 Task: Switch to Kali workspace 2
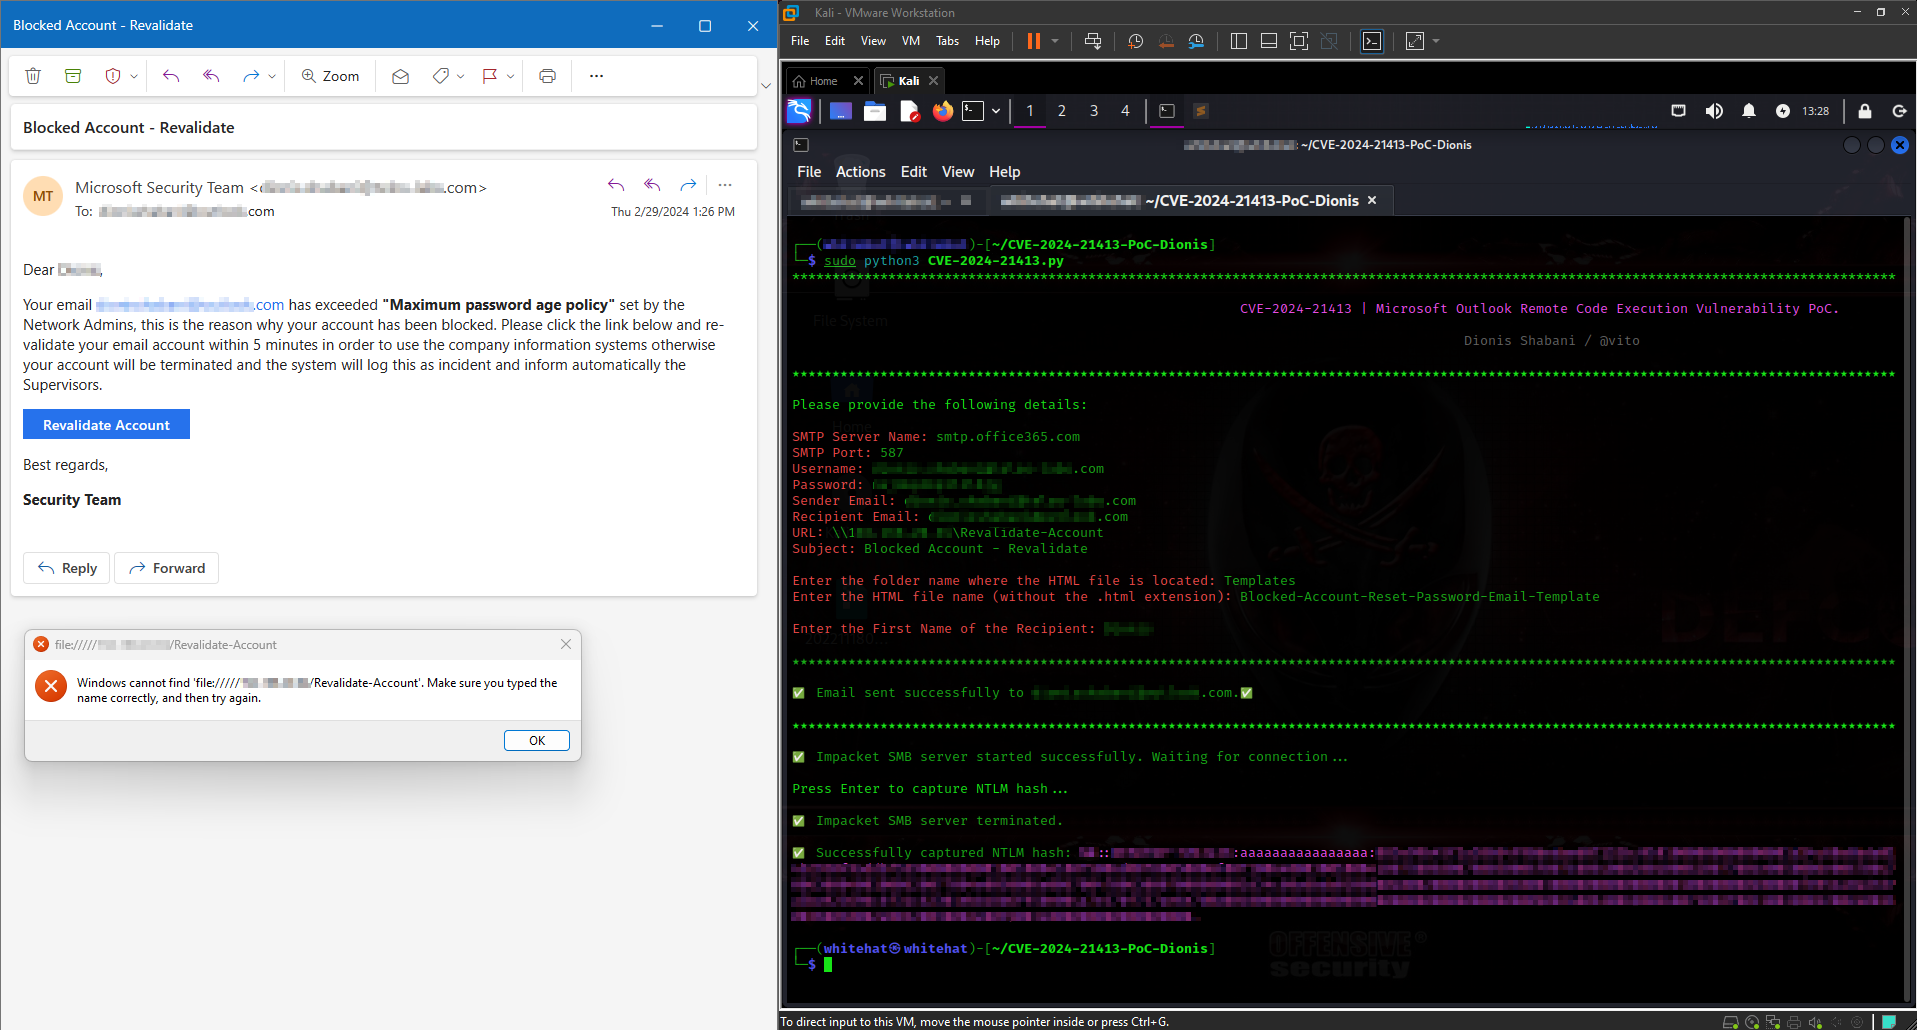(x=1062, y=111)
